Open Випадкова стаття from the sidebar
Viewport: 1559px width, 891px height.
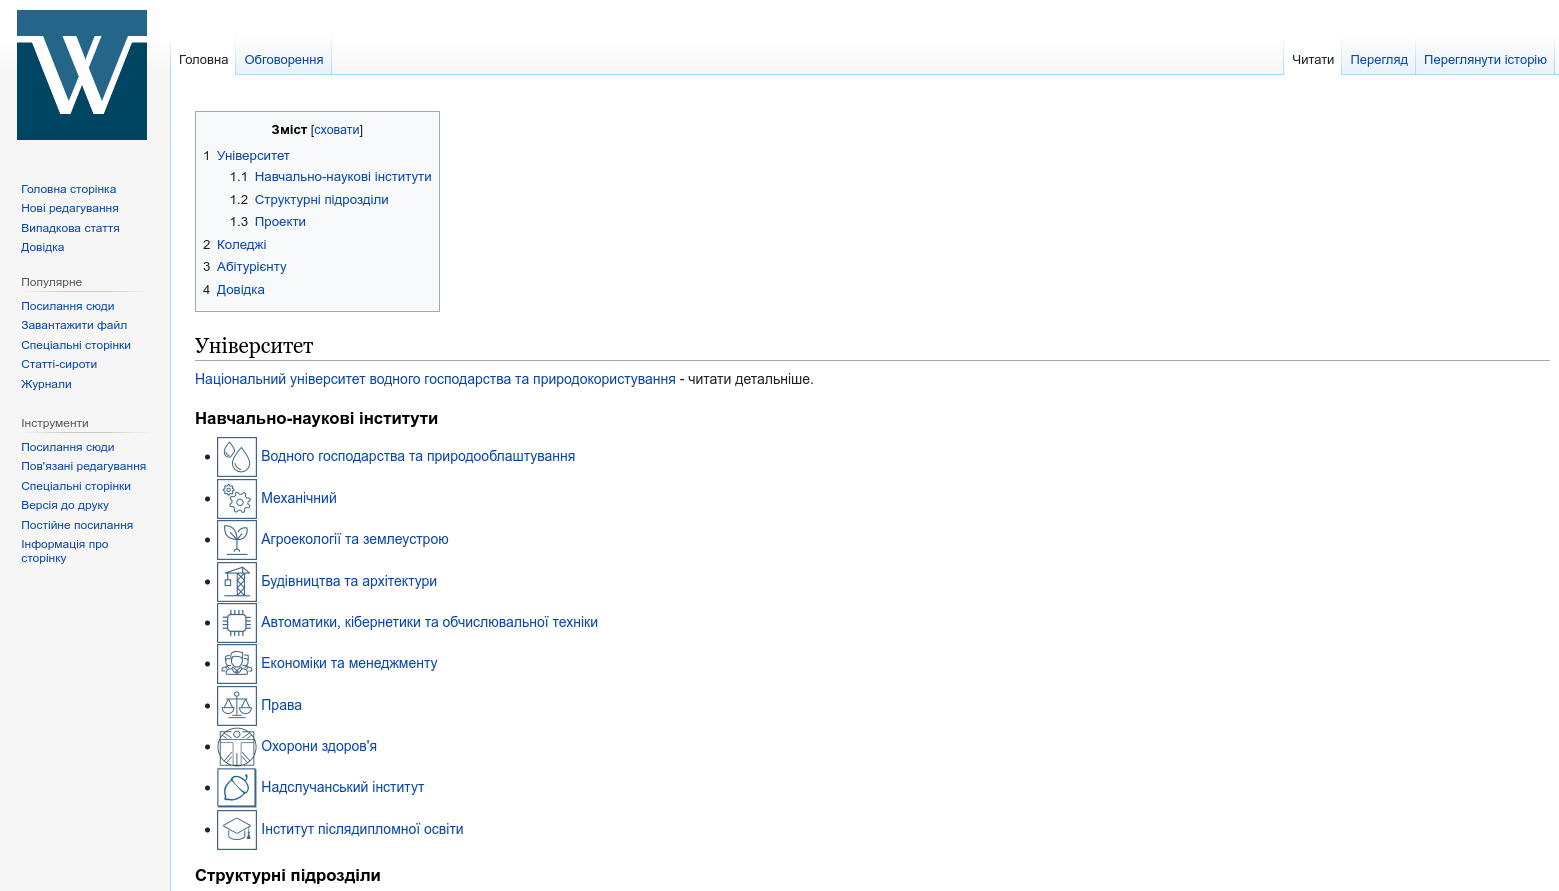click(70, 227)
